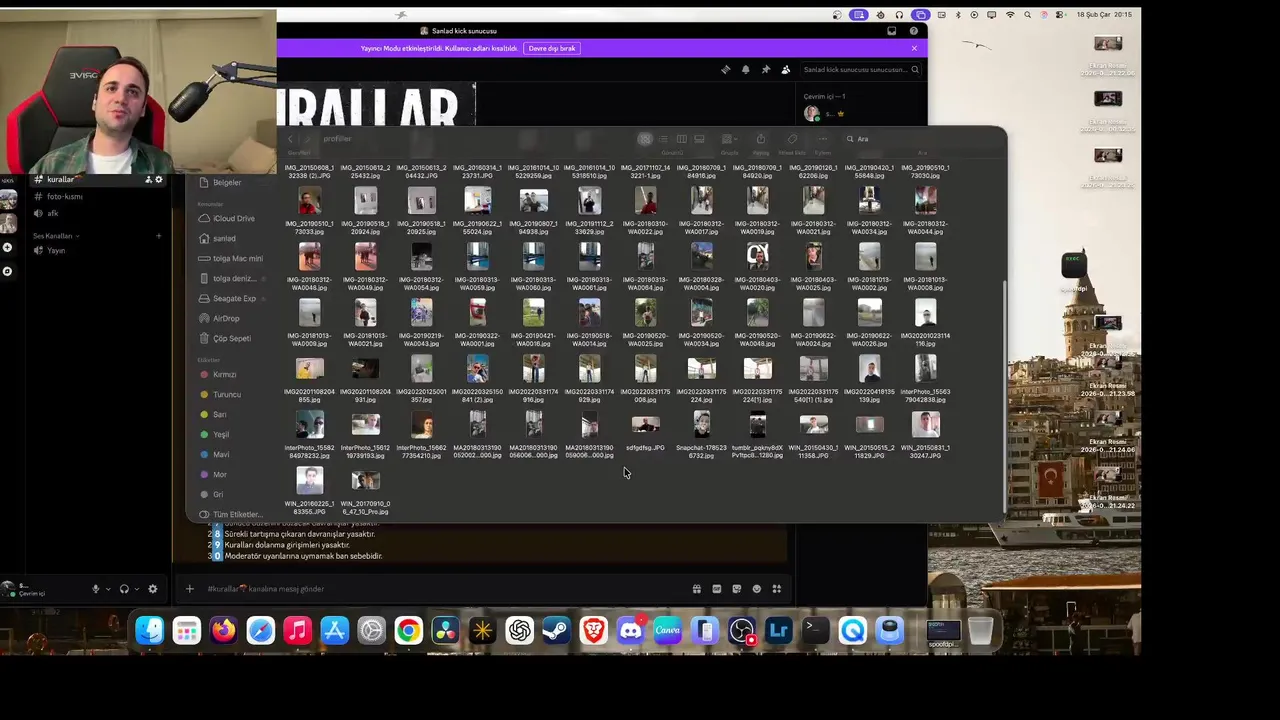The width and height of the screenshot is (1280, 720).
Task: Click the Share icon in Finder toolbar
Action: (x=761, y=139)
